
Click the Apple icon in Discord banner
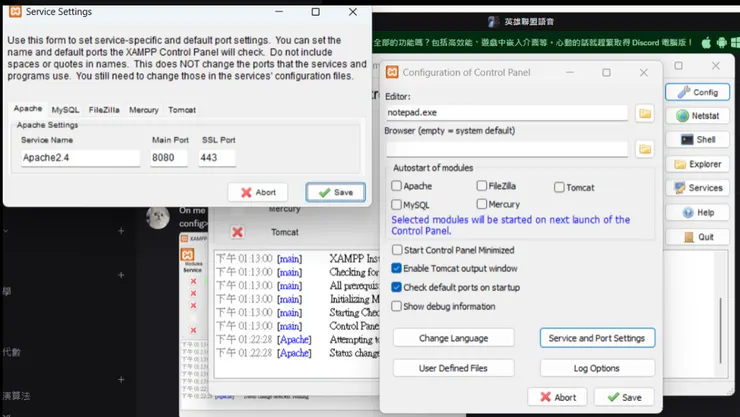coord(706,42)
